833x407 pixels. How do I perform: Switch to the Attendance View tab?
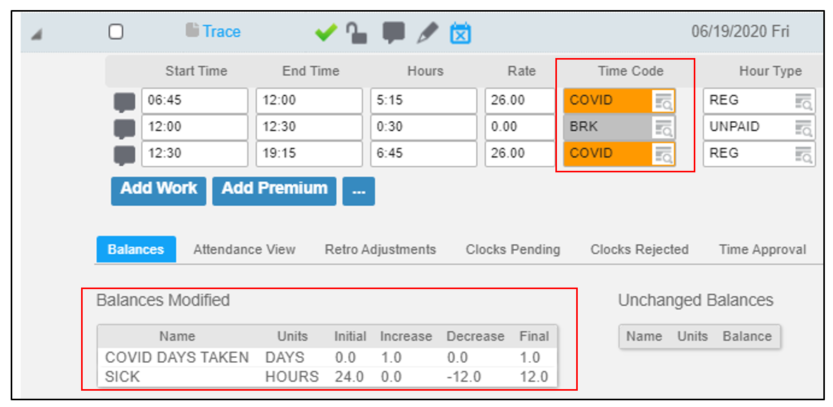point(244,250)
